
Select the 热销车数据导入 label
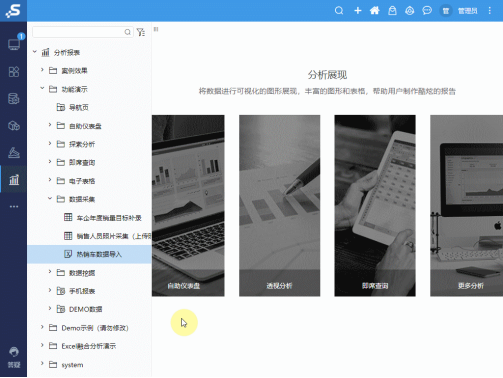(99, 254)
